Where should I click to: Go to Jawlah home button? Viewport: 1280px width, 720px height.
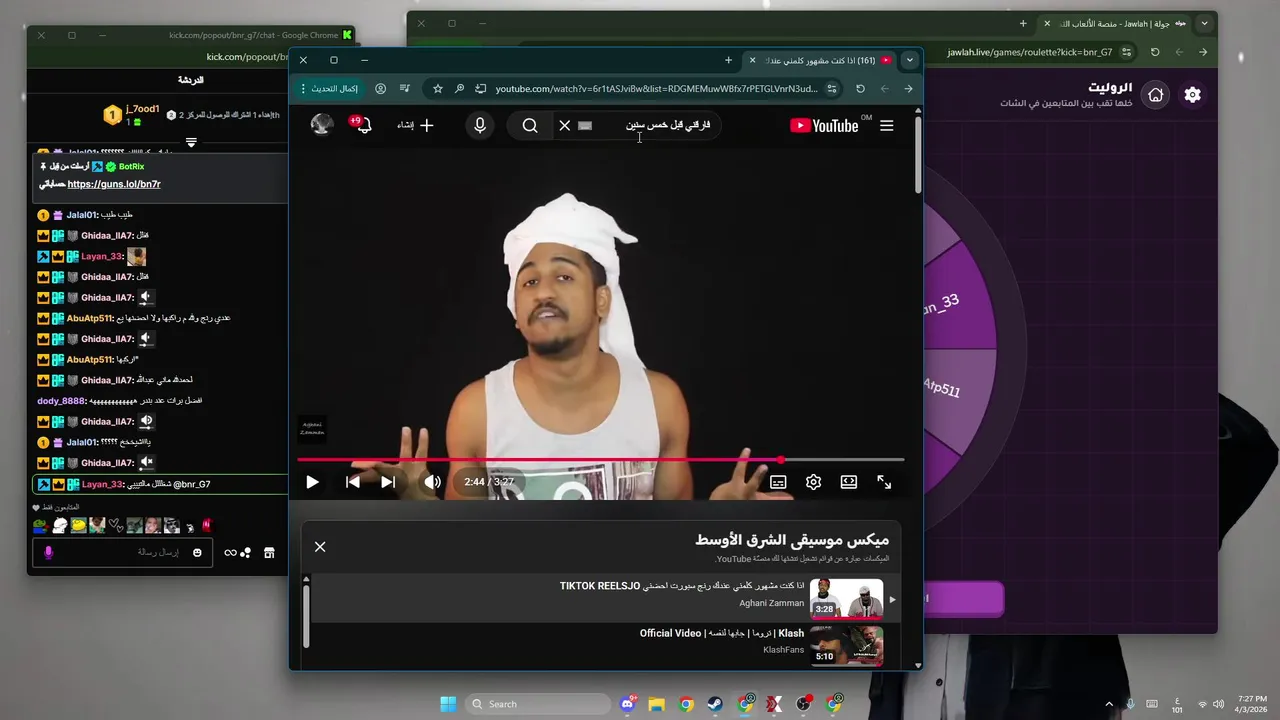pyautogui.click(x=1155, y=95)
